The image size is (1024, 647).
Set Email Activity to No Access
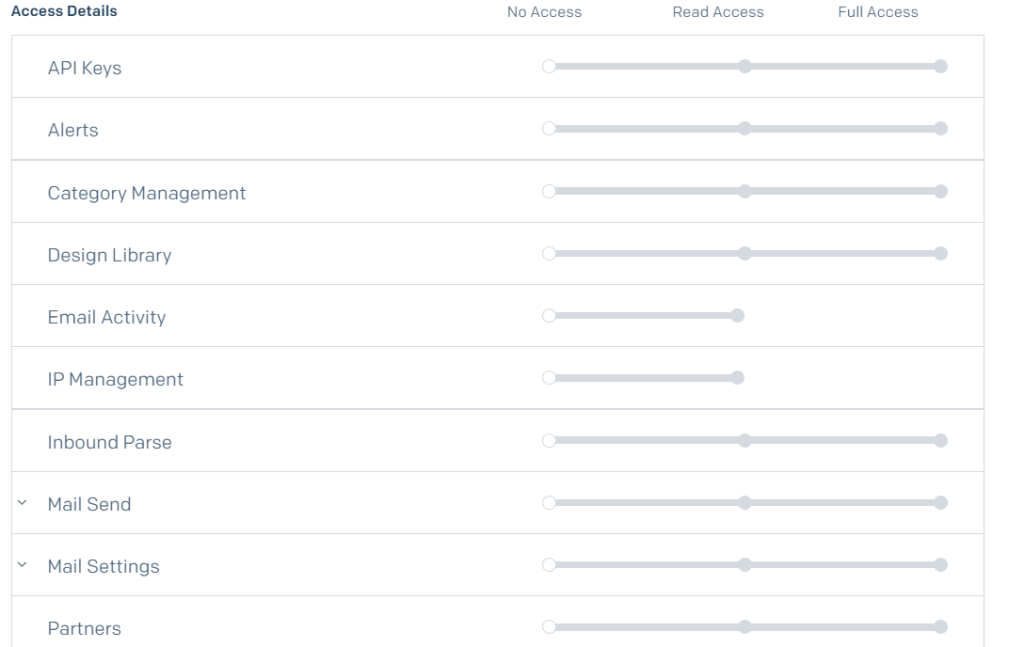[548, 316]
